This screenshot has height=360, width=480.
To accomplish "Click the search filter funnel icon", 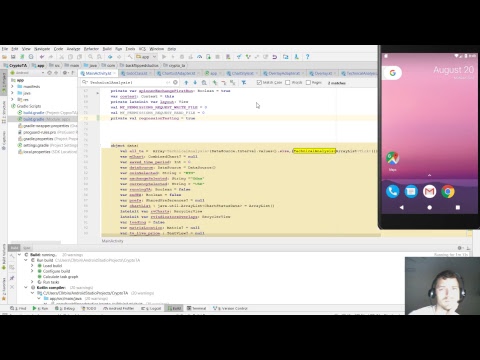I will [x=244, y=83].
